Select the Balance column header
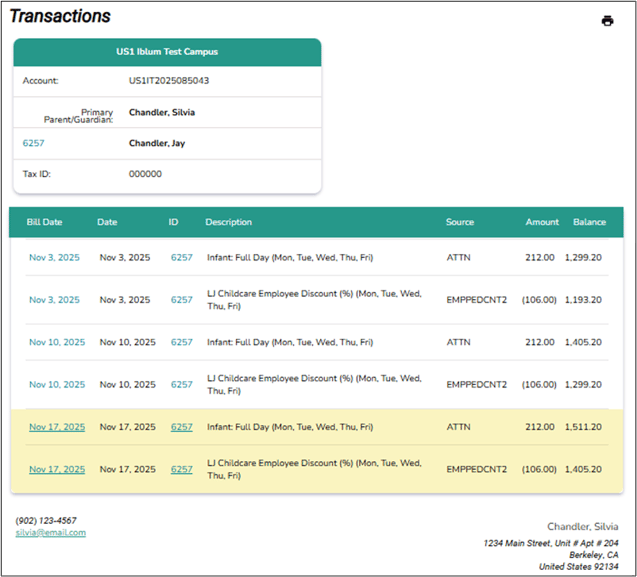This screenshot has width=637, height=577. [589, 222]
